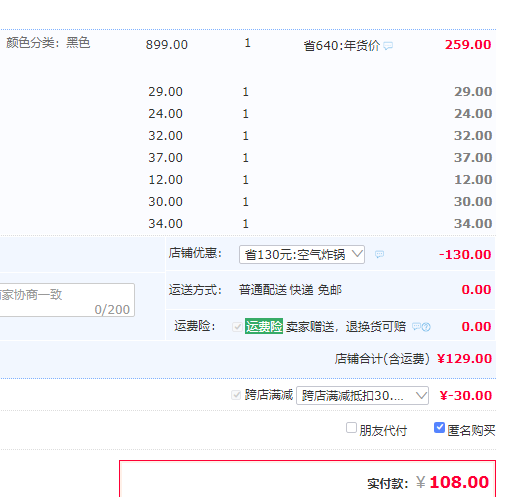The height and width of the screenshot is (497, 509).
Task: Toggle the 跨店满减 checkbox
Action: point(236,395)
